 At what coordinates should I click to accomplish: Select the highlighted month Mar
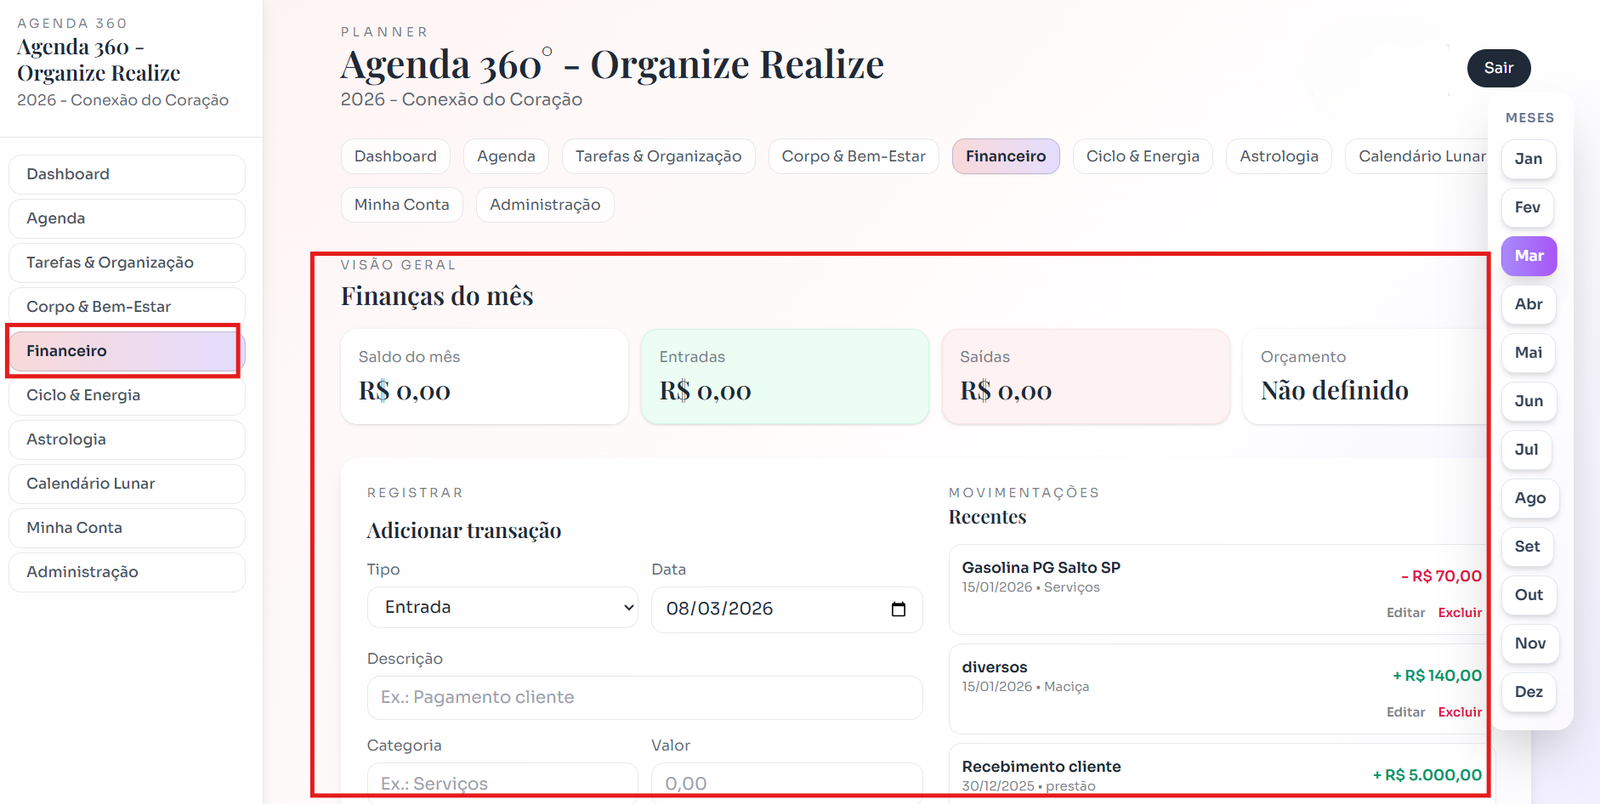[x=1529, y=256]
